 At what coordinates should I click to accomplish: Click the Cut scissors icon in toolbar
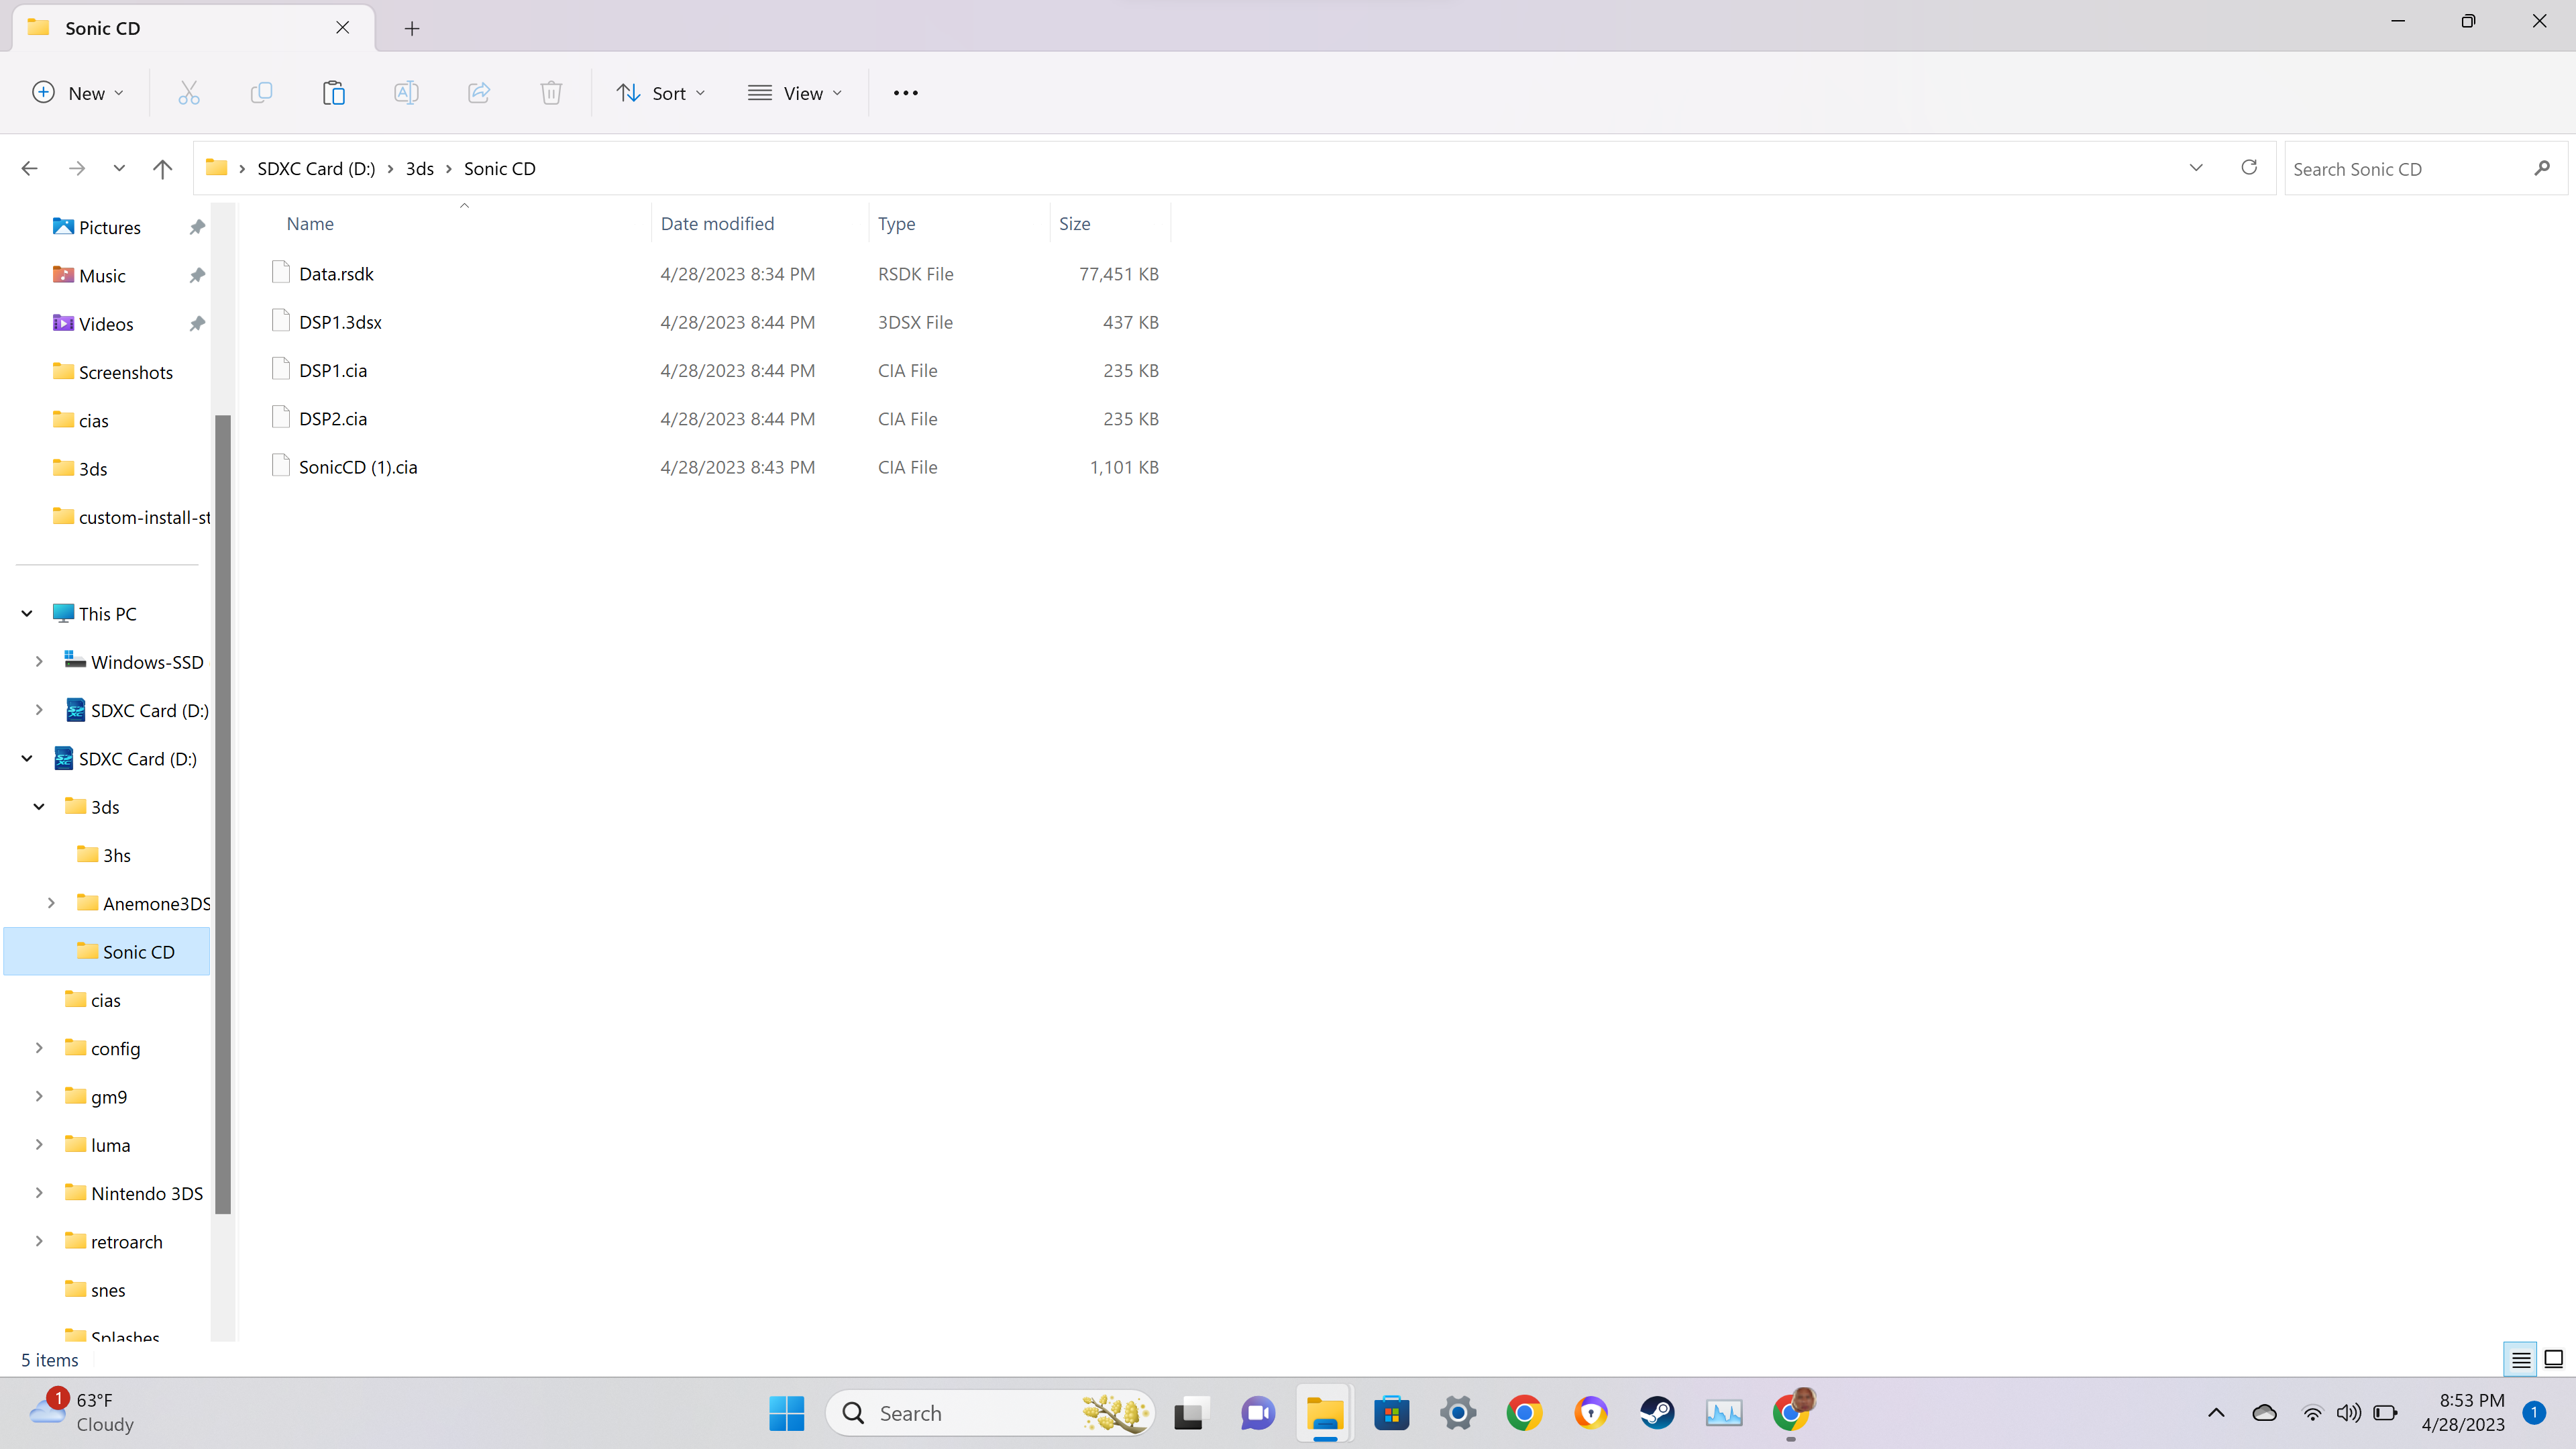point(189,93)
